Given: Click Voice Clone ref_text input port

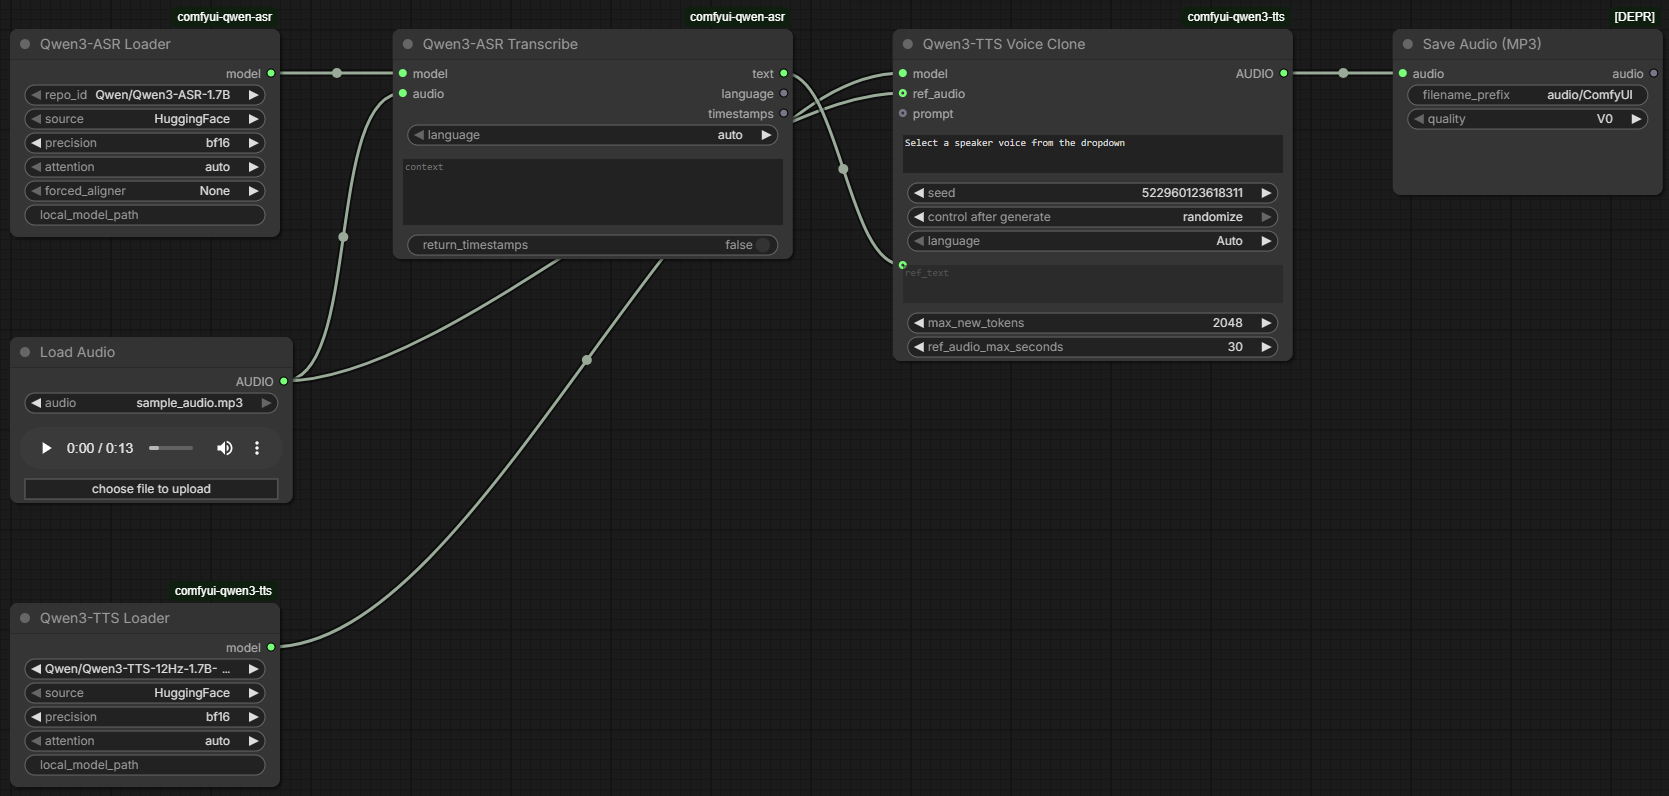Looking at the screenshot, I should tap(903, 265).
